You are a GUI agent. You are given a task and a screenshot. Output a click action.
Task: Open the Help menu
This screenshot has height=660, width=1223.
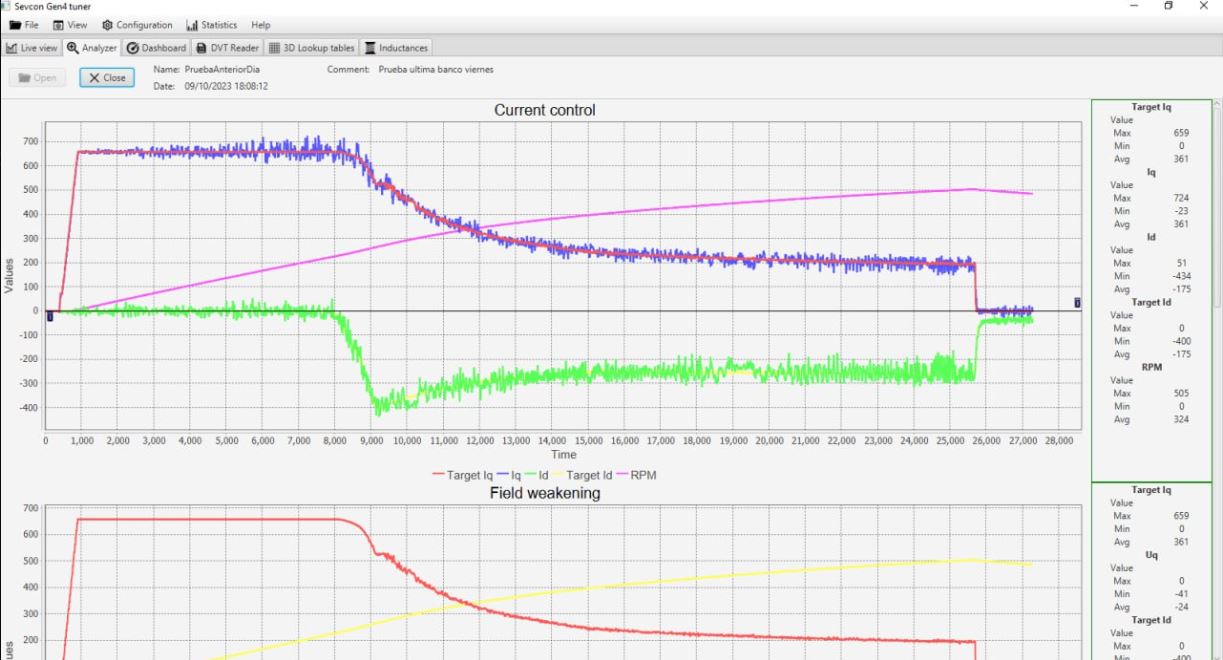click(x=261, y=25)
